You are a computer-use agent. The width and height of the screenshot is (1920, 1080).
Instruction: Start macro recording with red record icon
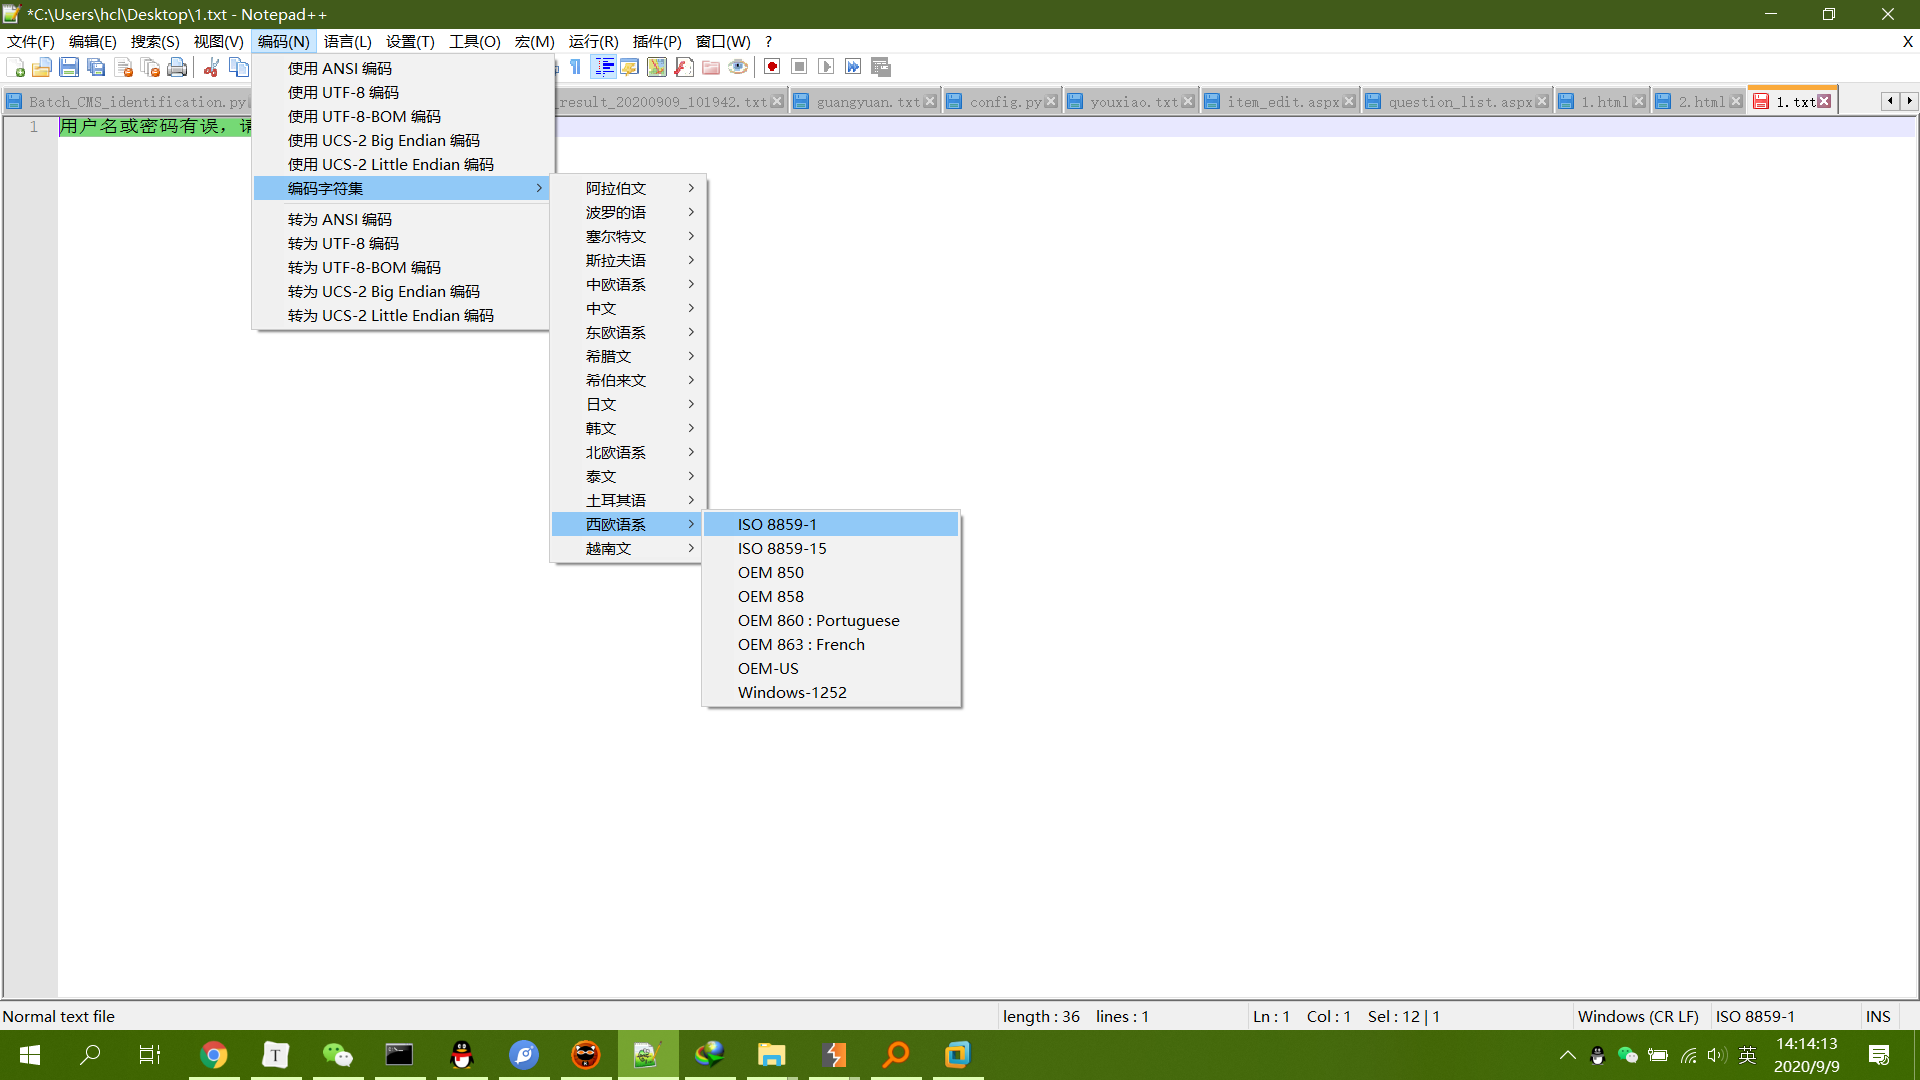[x=772, y=67]
